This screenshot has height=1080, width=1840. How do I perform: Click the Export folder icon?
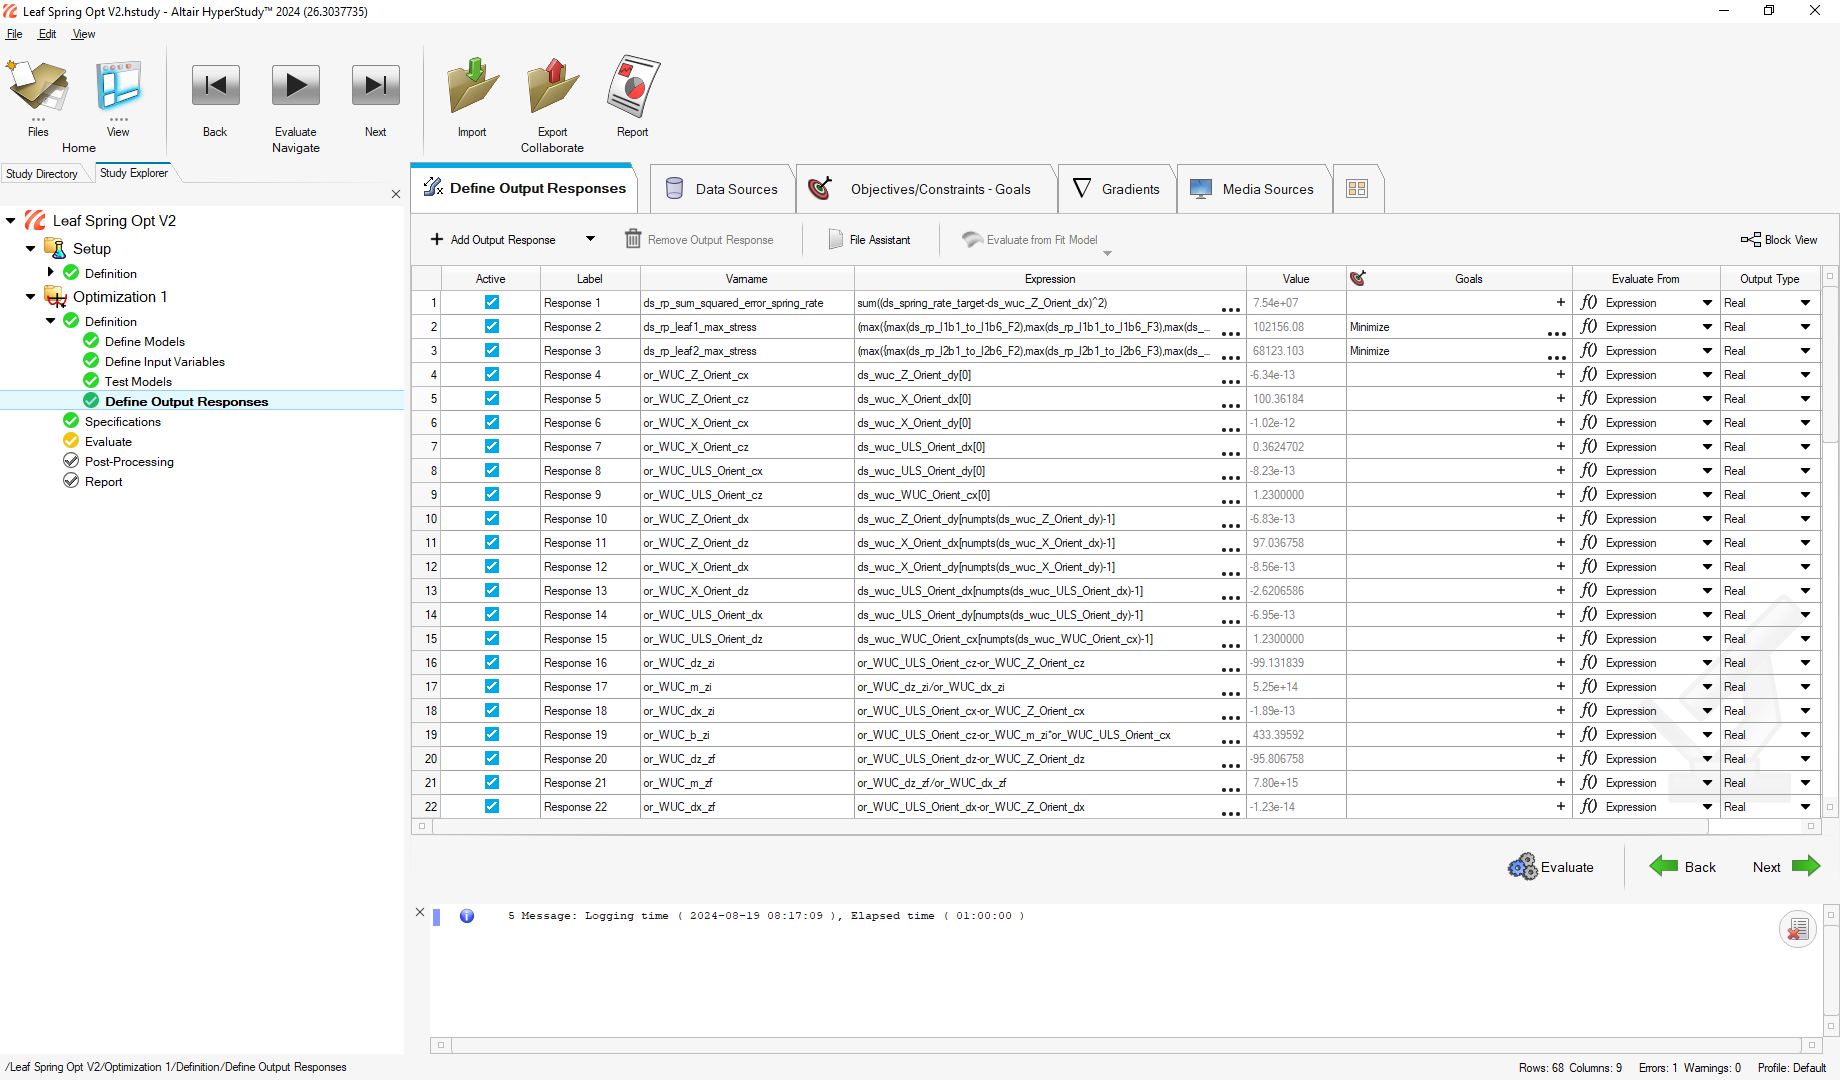click(552, 86)
